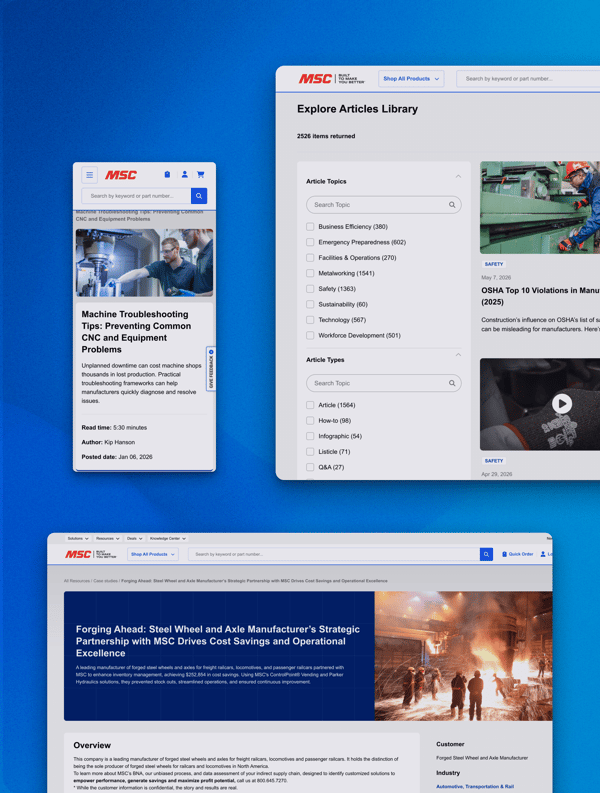The image size is (600, 793).
Task: Focus Search Topic field under Article Topics
Action: coord(383,205)
